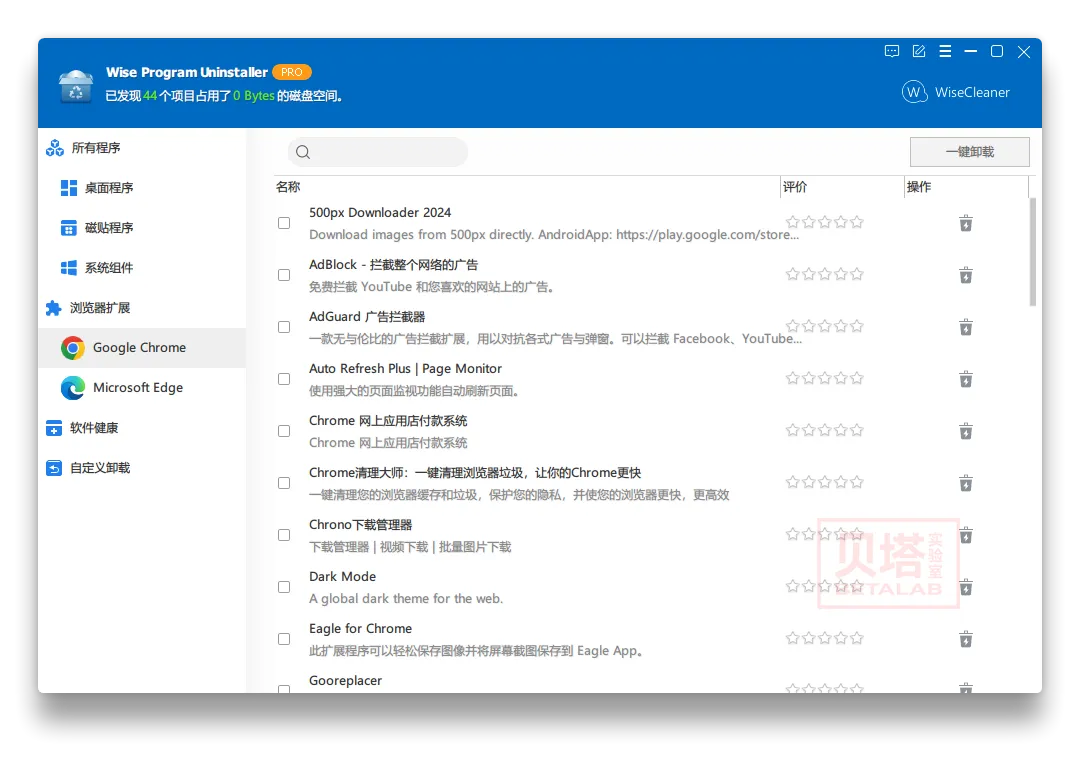Screen dimensions: 1080x759
Task: Check the Chrome 网上应用店付款系统 checkbox
Action: [284, 431]
